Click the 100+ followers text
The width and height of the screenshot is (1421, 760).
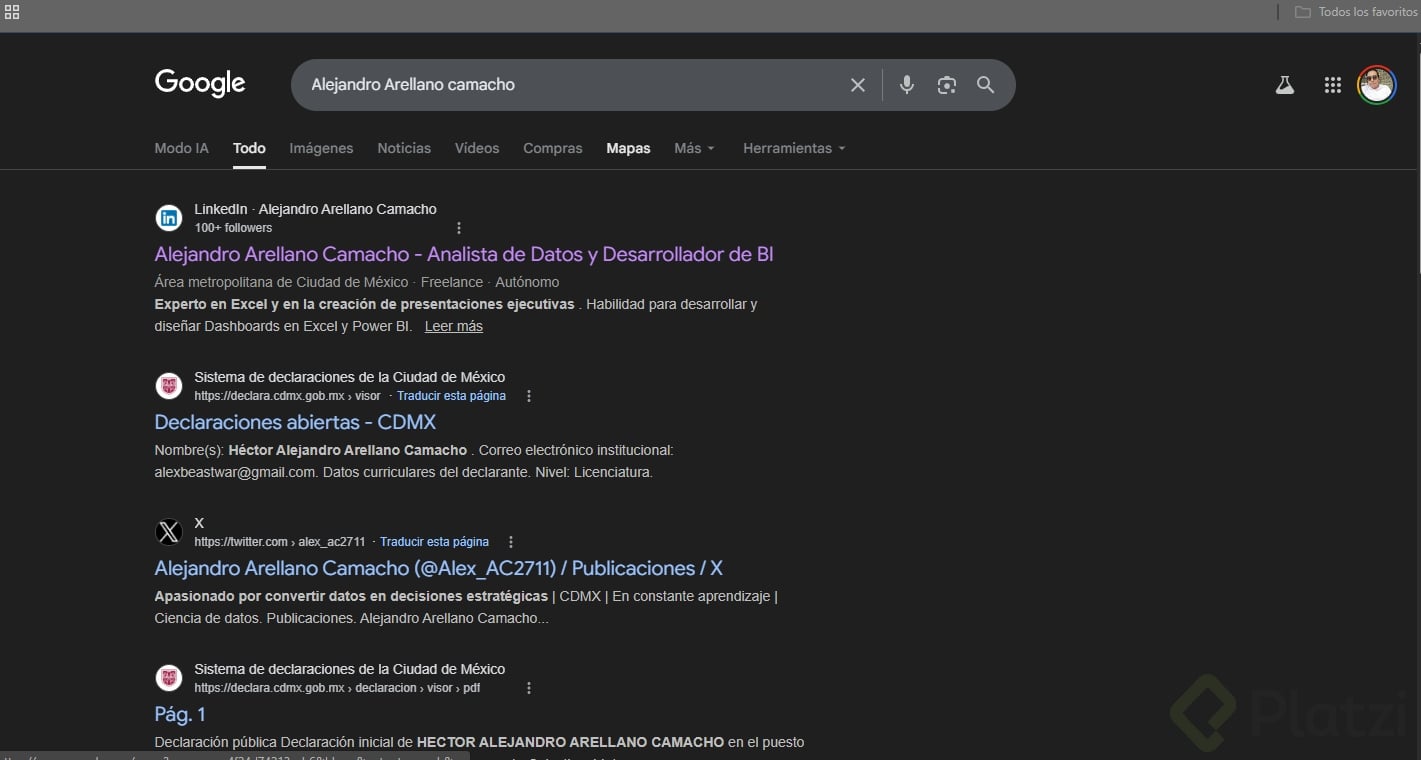(233, 228)
